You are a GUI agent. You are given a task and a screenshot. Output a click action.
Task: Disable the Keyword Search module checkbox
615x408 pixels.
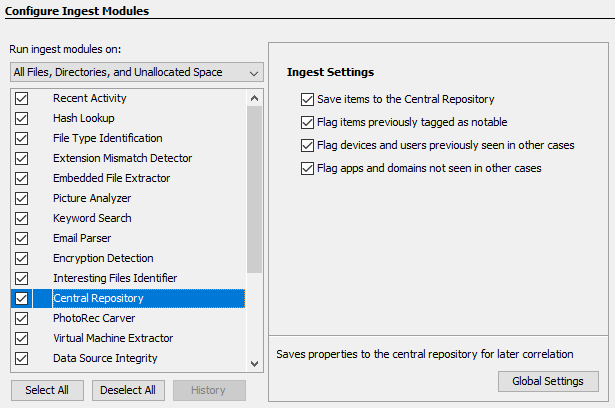21,219
